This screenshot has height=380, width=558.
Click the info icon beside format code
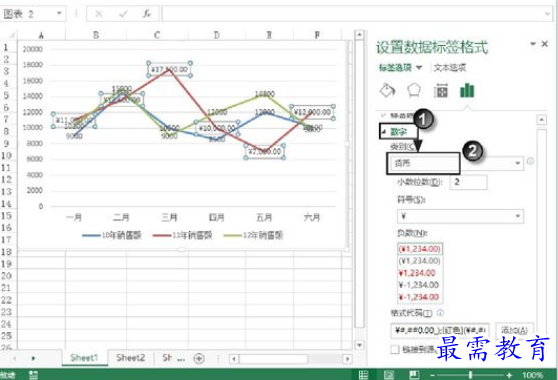tap(440, 313)
